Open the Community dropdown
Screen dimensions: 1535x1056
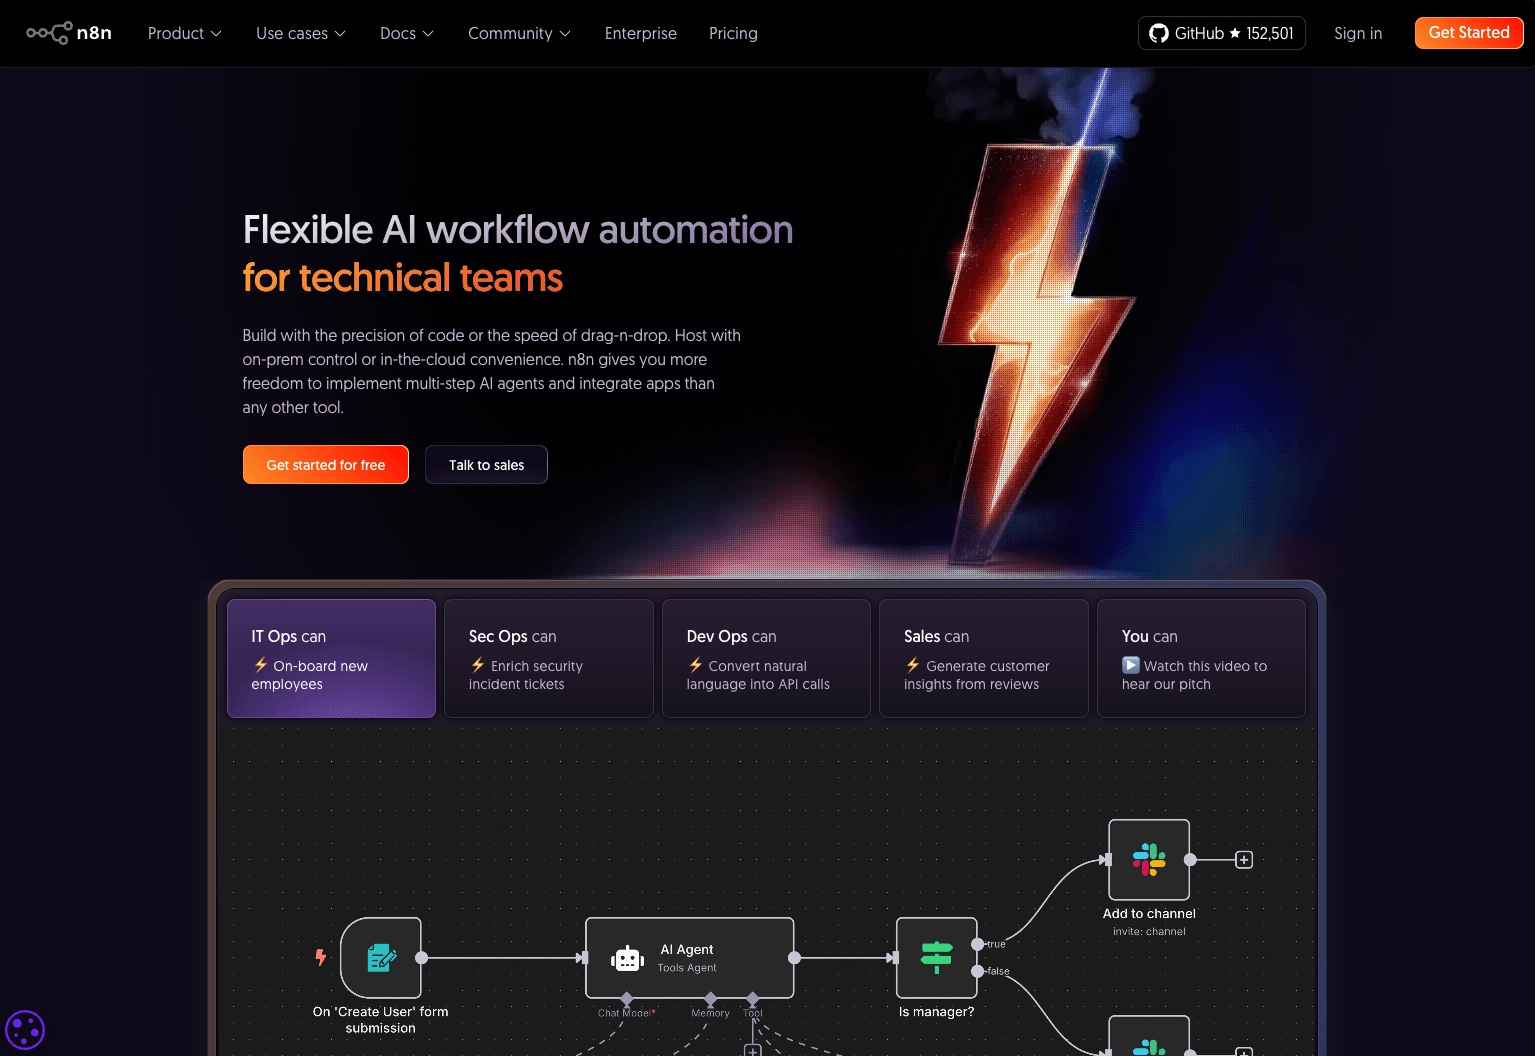518,33
